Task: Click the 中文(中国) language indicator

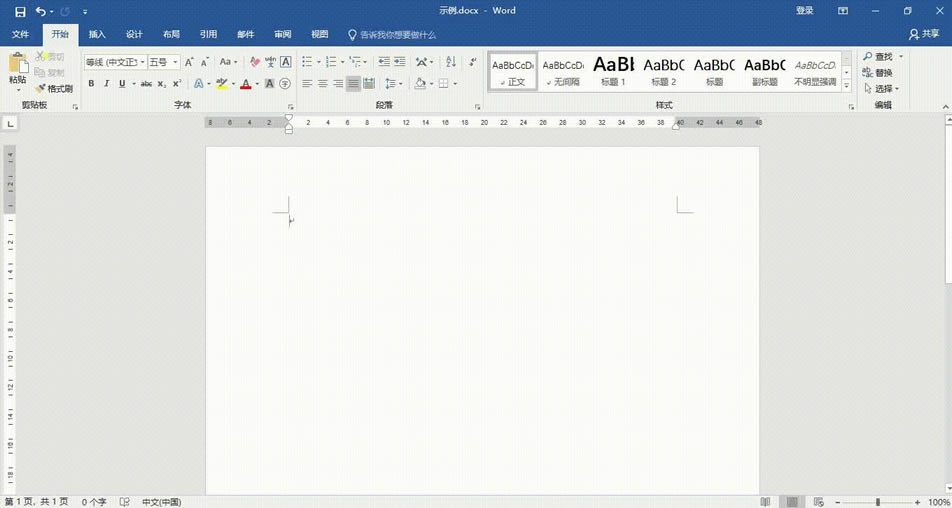Action: point(162,503)
